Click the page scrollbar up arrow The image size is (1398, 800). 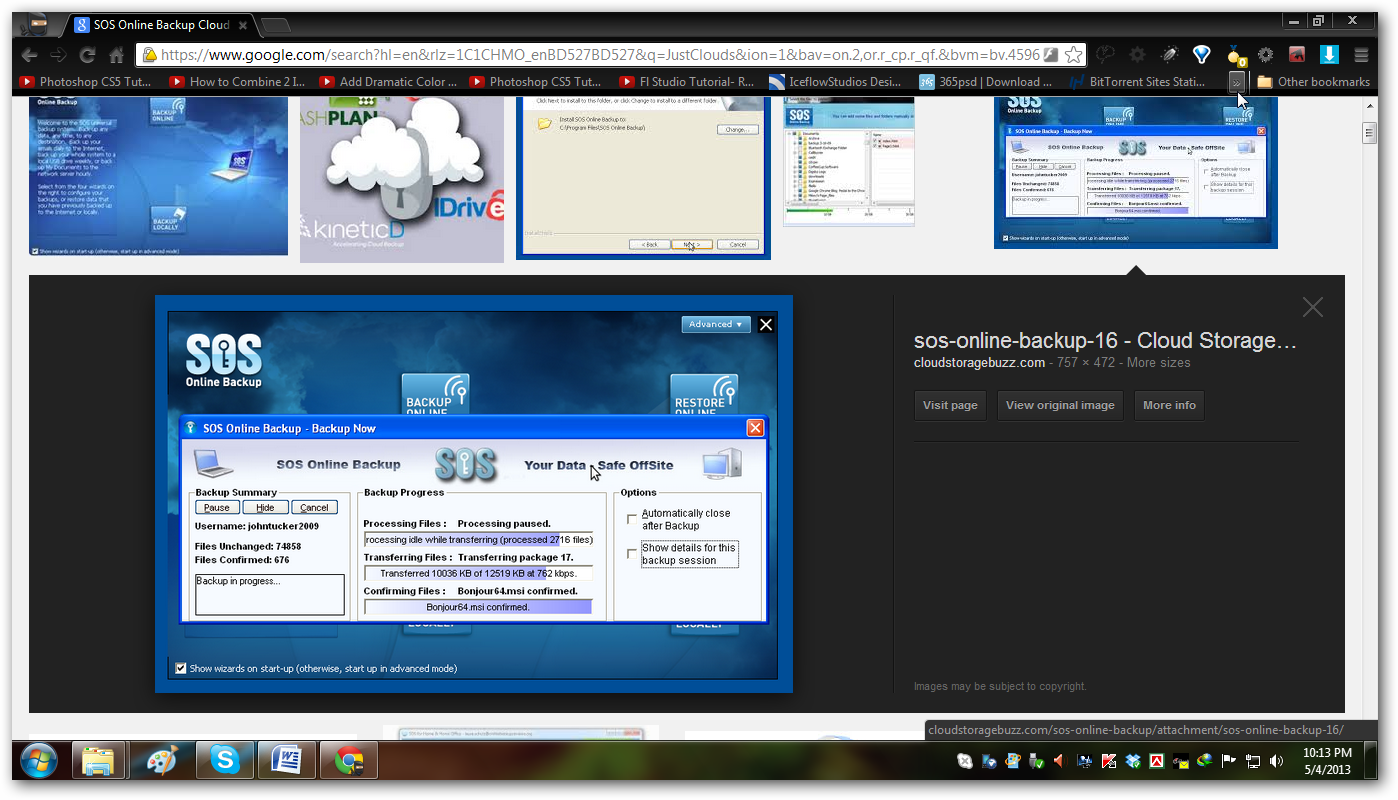1369,105
